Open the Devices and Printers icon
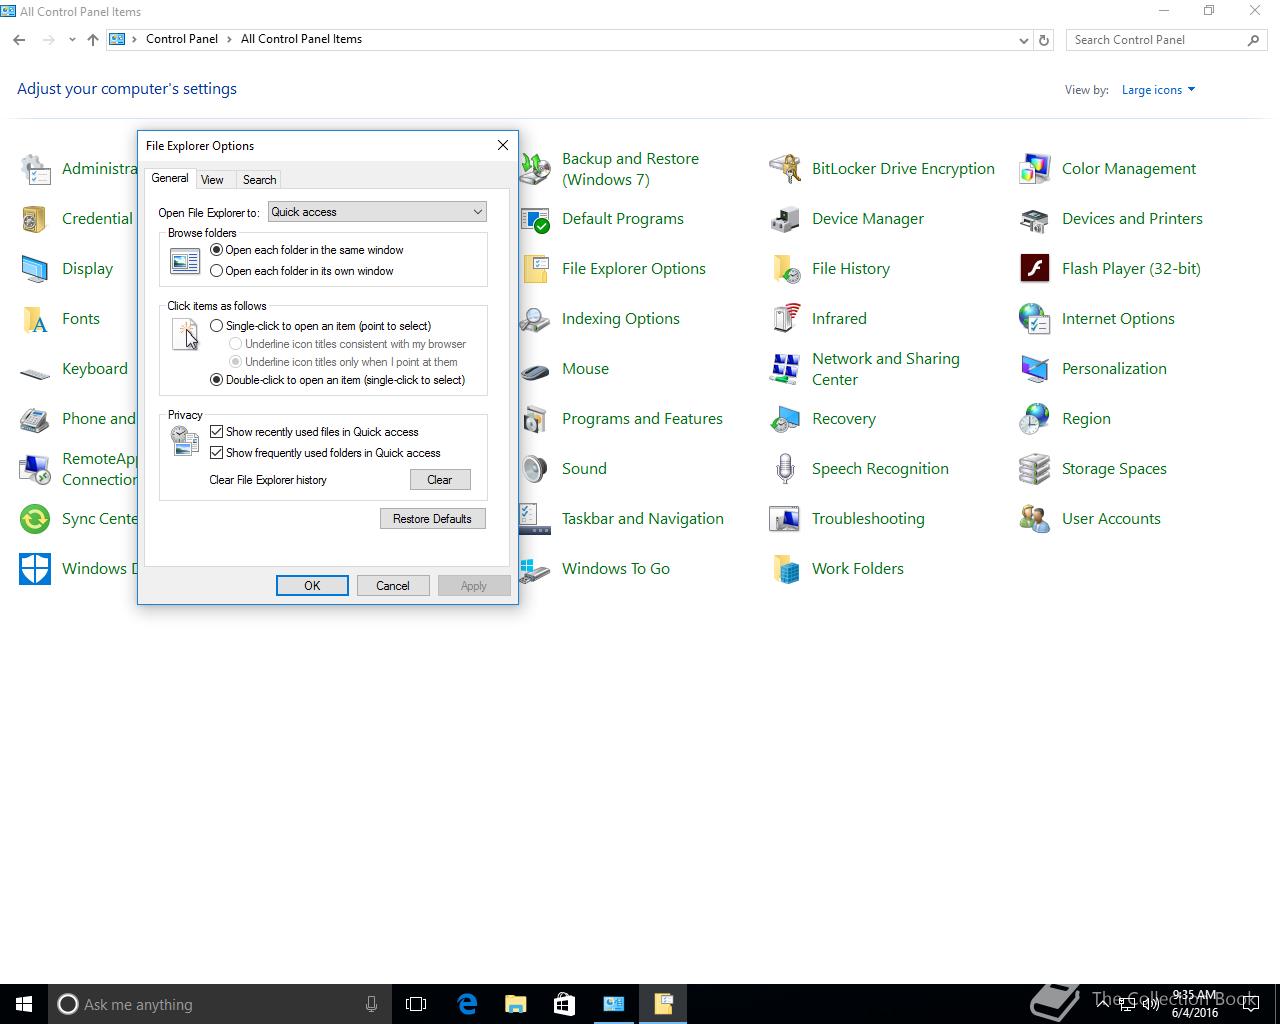This screenshot has height=1024, width=1280. click(1035, 219)
